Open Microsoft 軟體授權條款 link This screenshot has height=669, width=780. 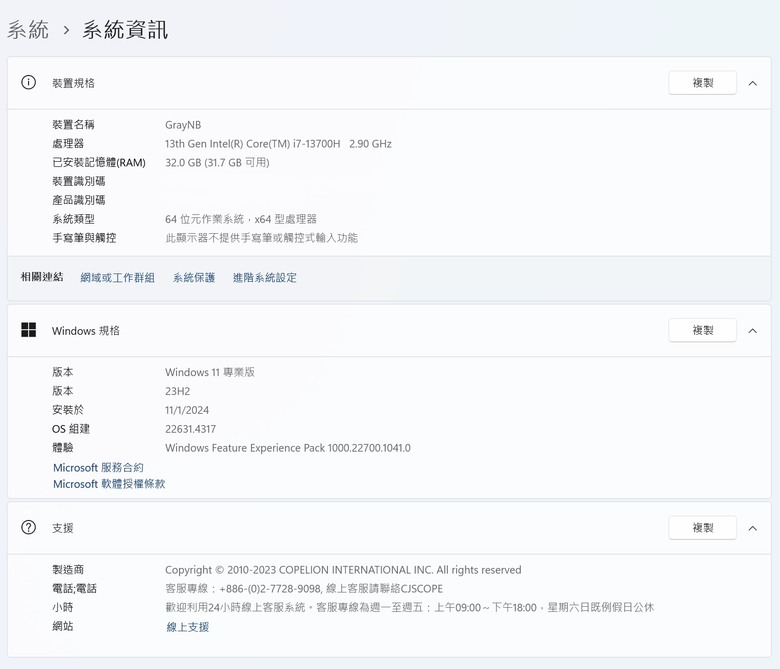[109, 484]
